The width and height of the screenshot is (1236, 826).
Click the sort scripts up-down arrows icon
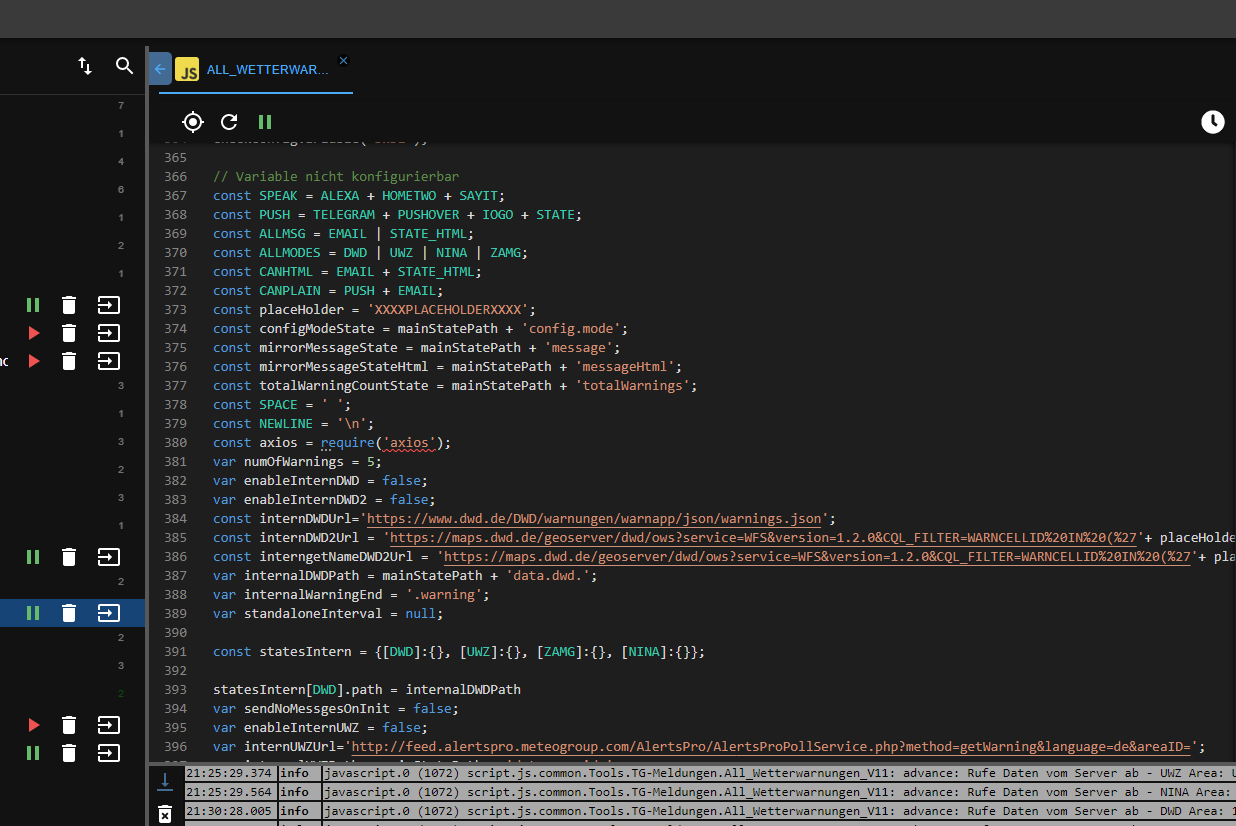85,66
